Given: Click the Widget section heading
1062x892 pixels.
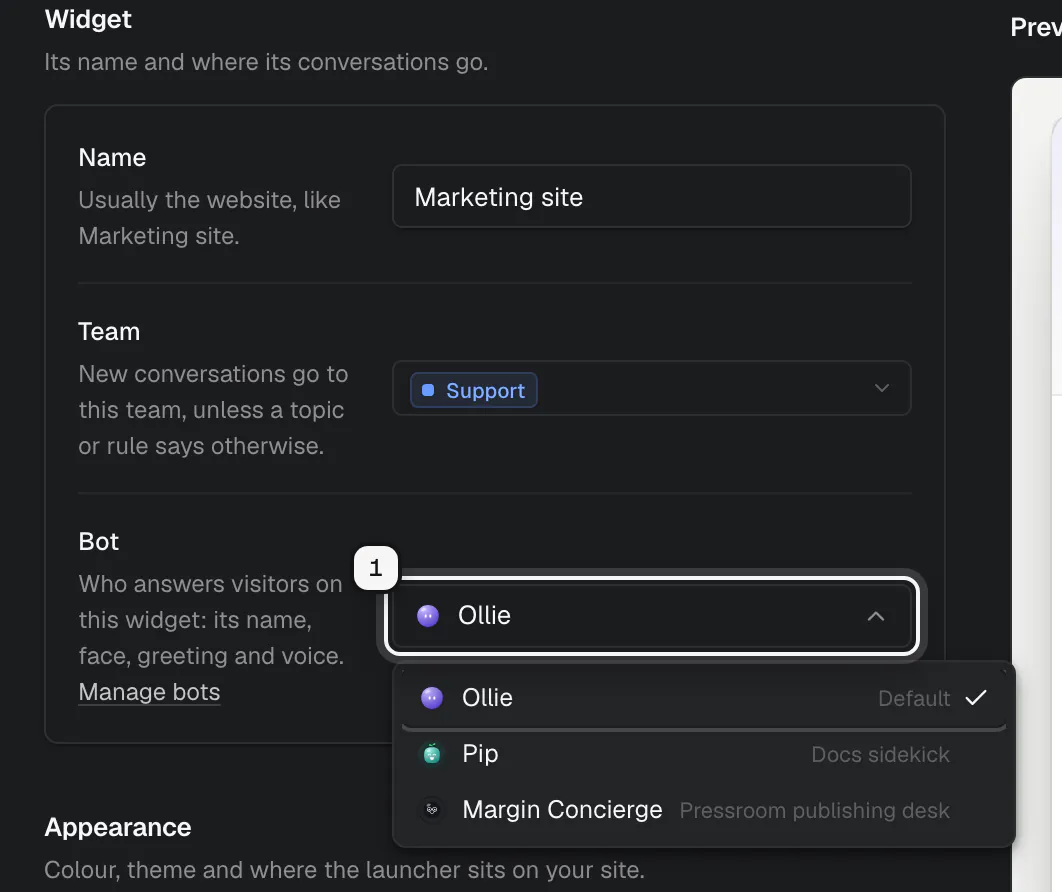Looking at the screenshot, I should (x=88, y=19).
